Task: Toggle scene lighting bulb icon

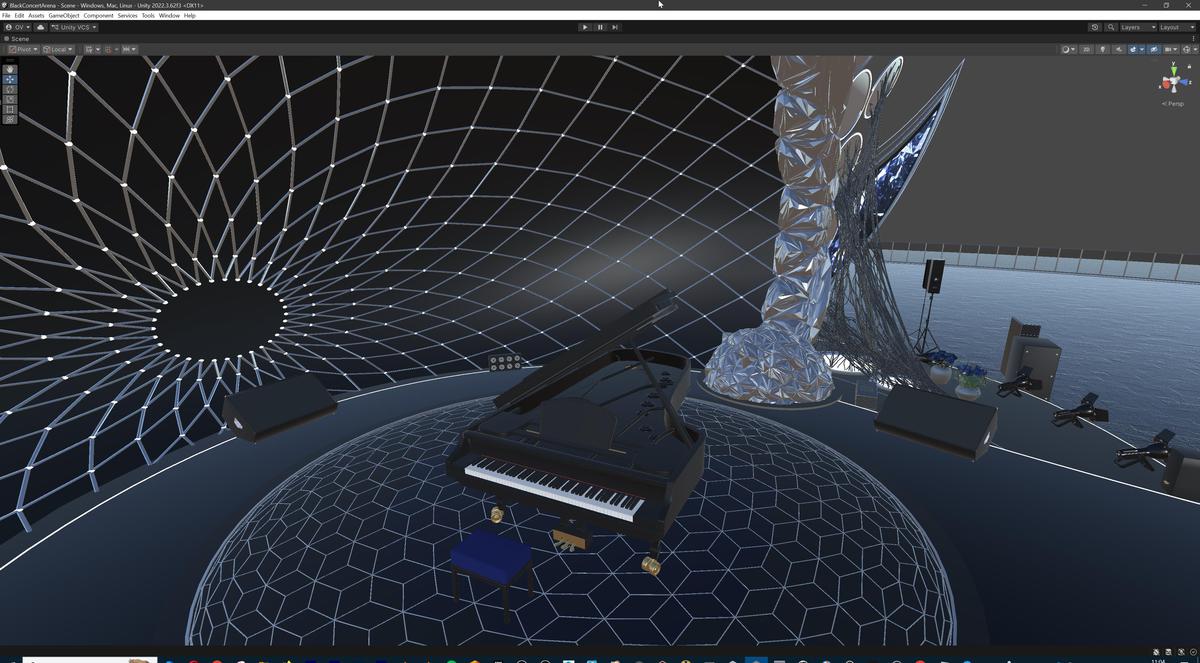Action: tap(1103, 49)
